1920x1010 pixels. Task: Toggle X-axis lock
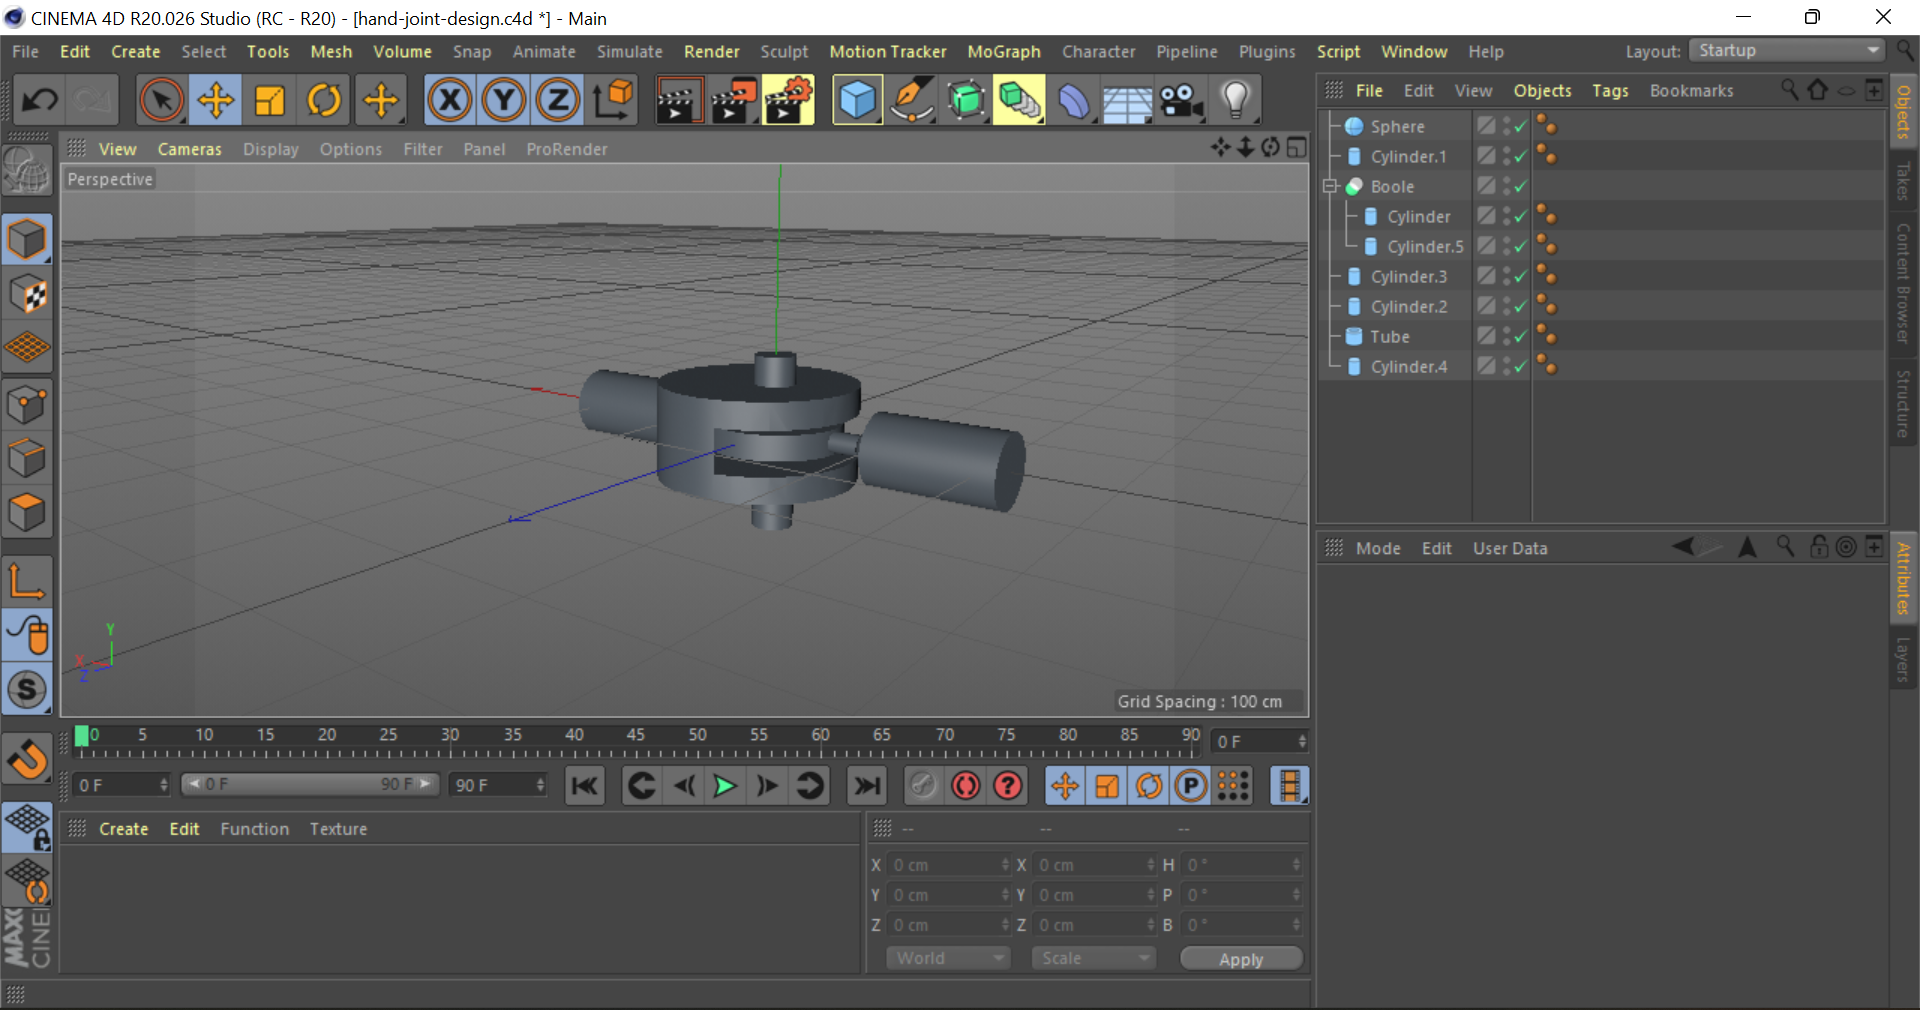pyautogui.click(x=450, y=100)
